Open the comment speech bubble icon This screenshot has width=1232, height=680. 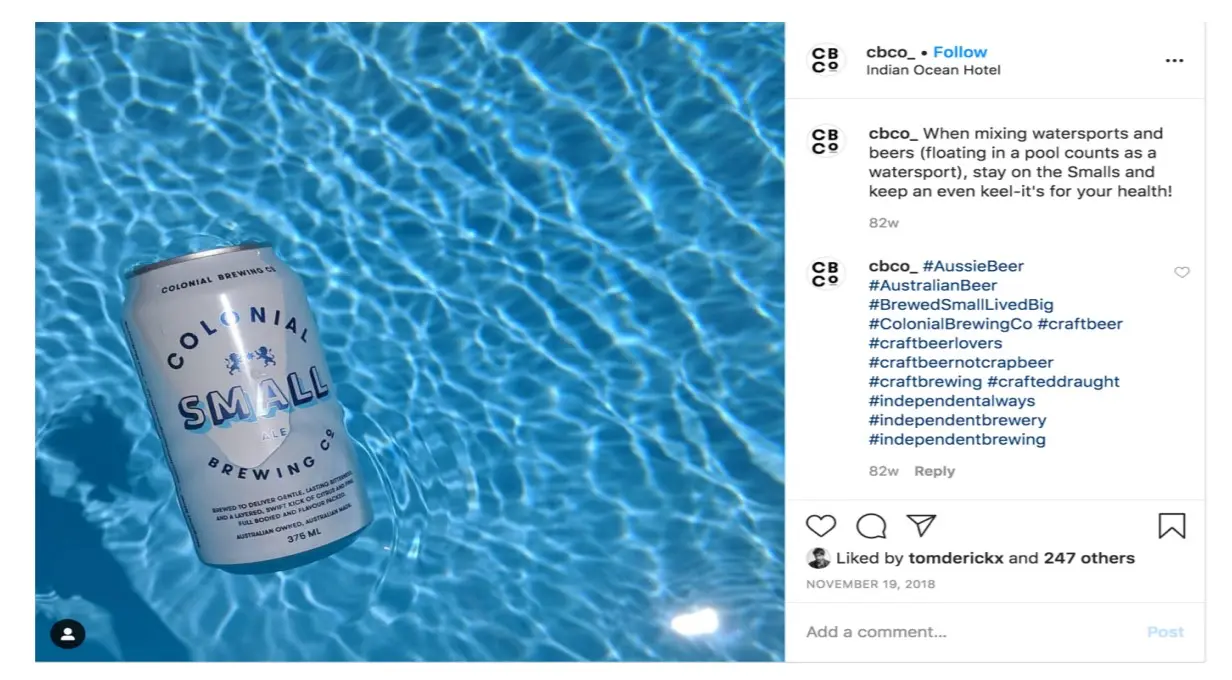click(x=871, y=526)
